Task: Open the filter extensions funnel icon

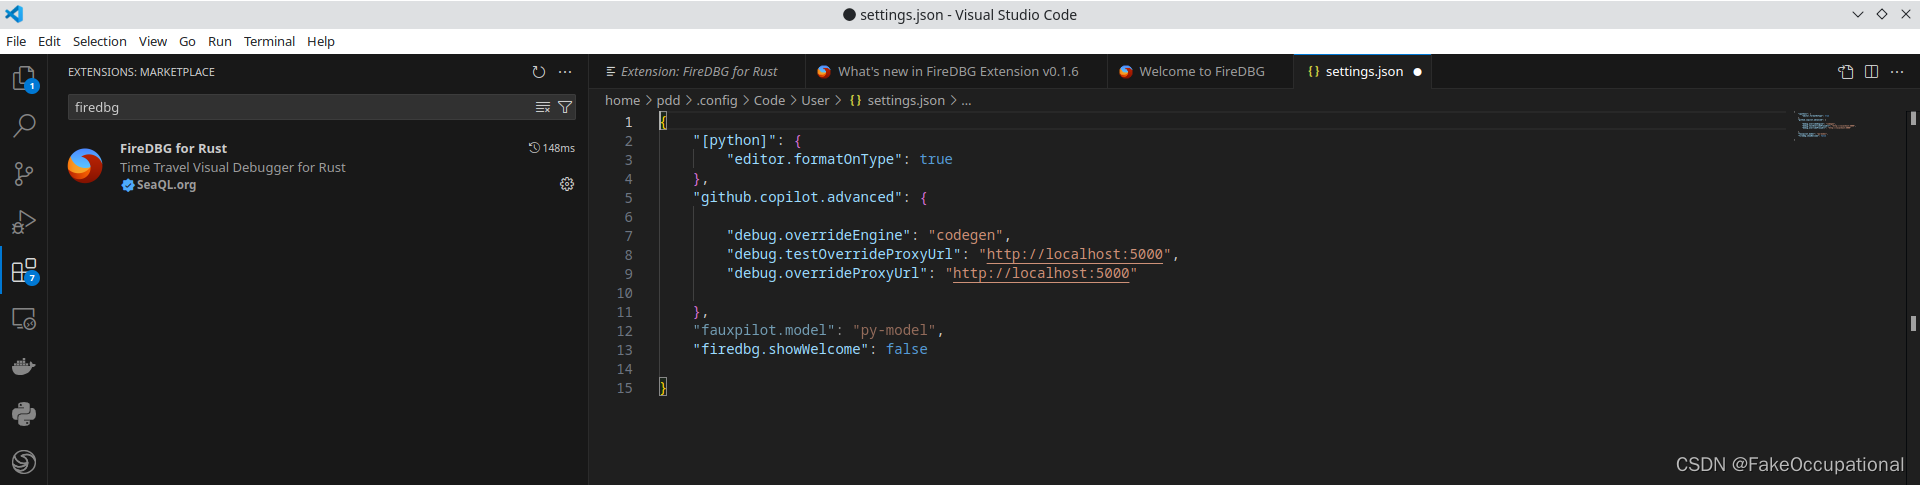Action: click(565, 107)
